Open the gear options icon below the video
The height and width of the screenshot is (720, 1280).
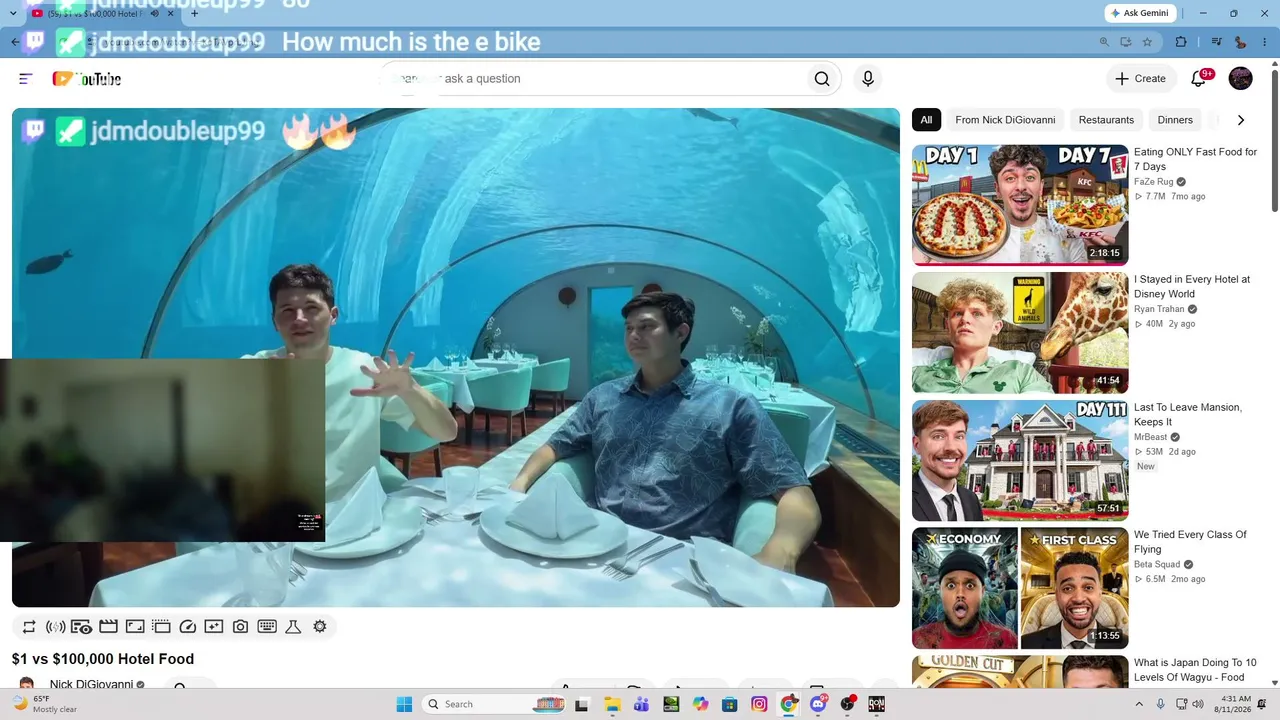[320, 627]
